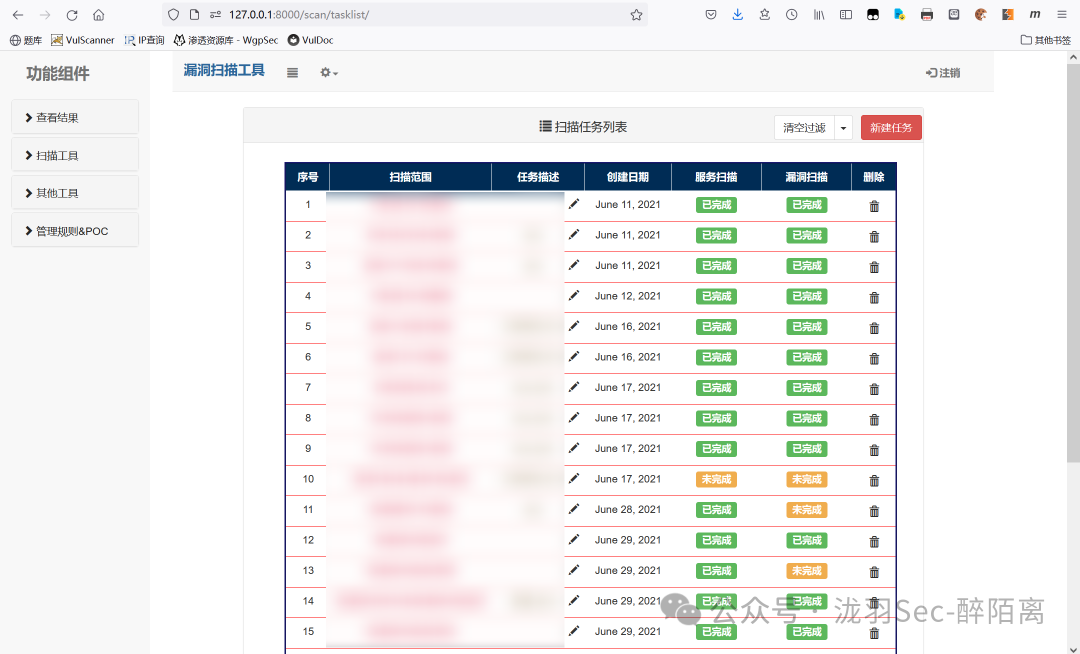Open the browser history clock icon
The width and height of the screenshot is (1080, 654).
point(791,14)
